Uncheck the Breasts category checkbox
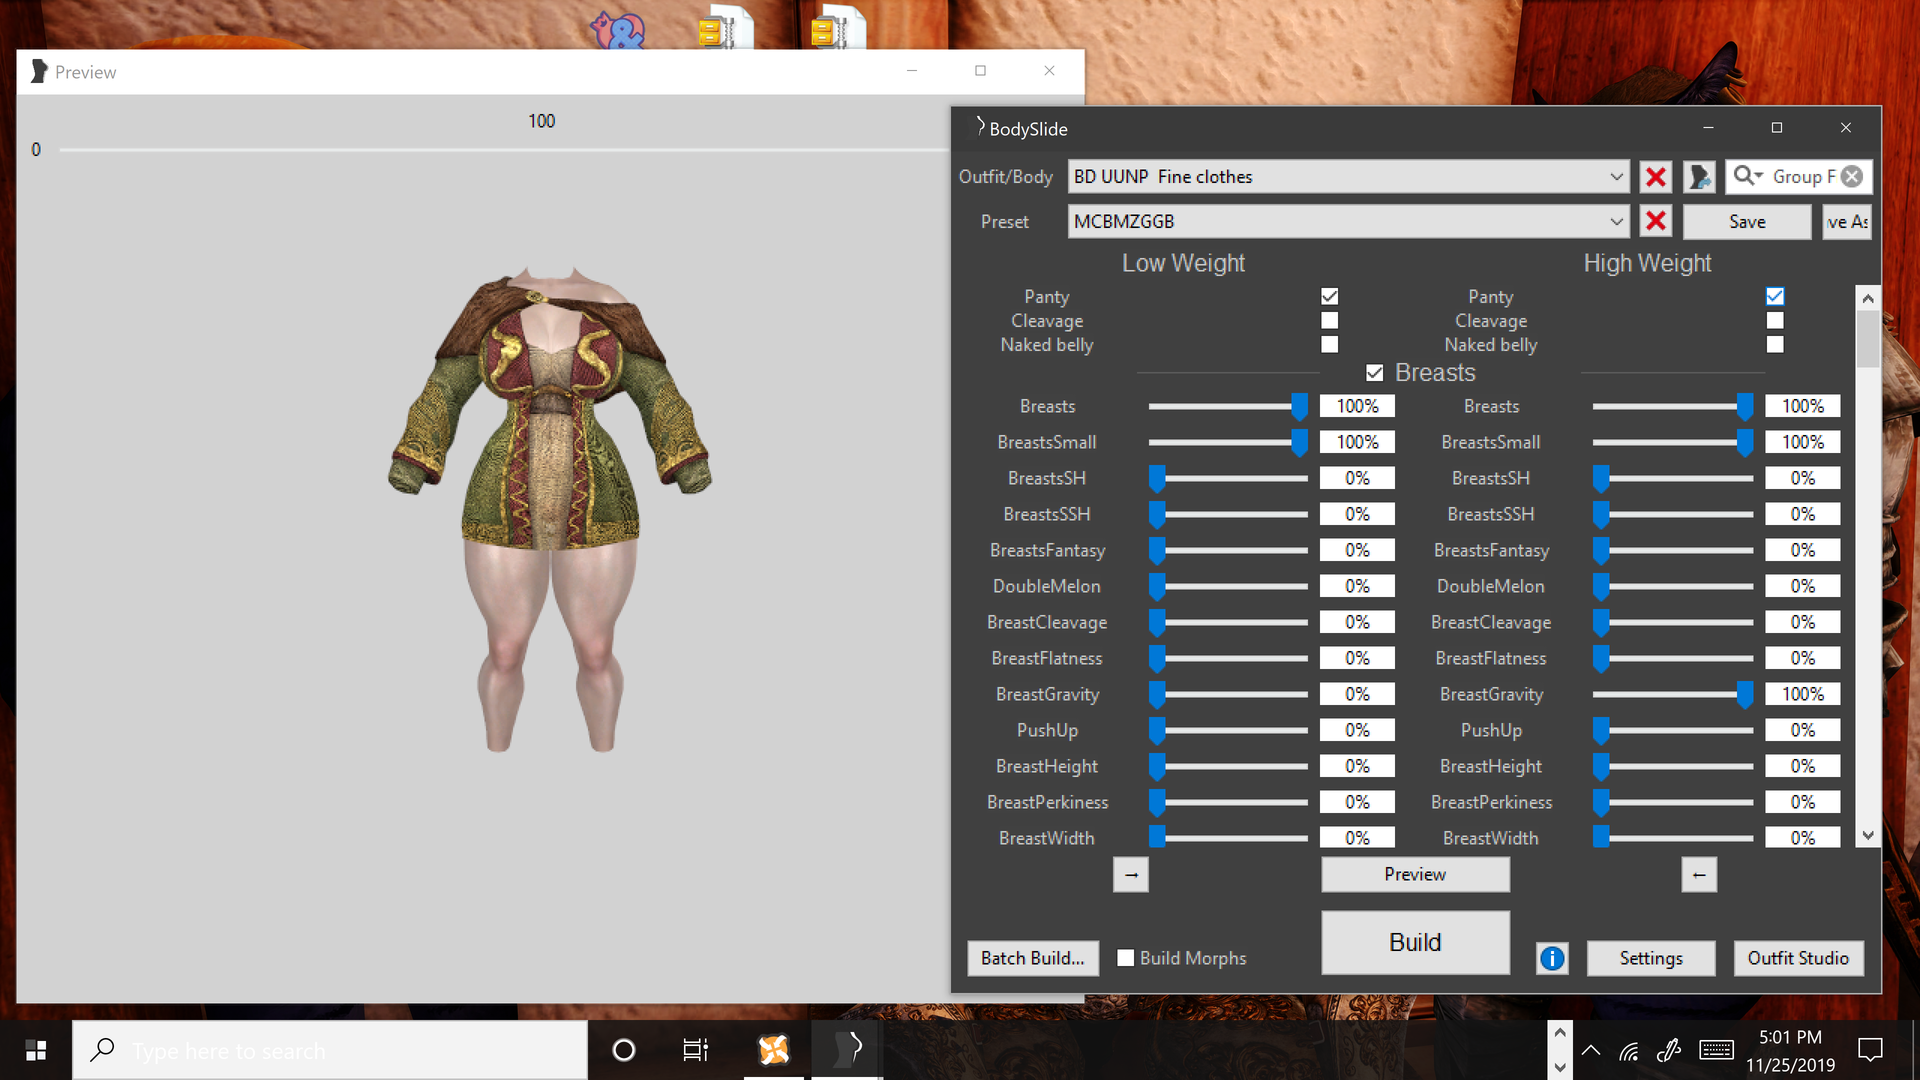 coord(1375,373)
